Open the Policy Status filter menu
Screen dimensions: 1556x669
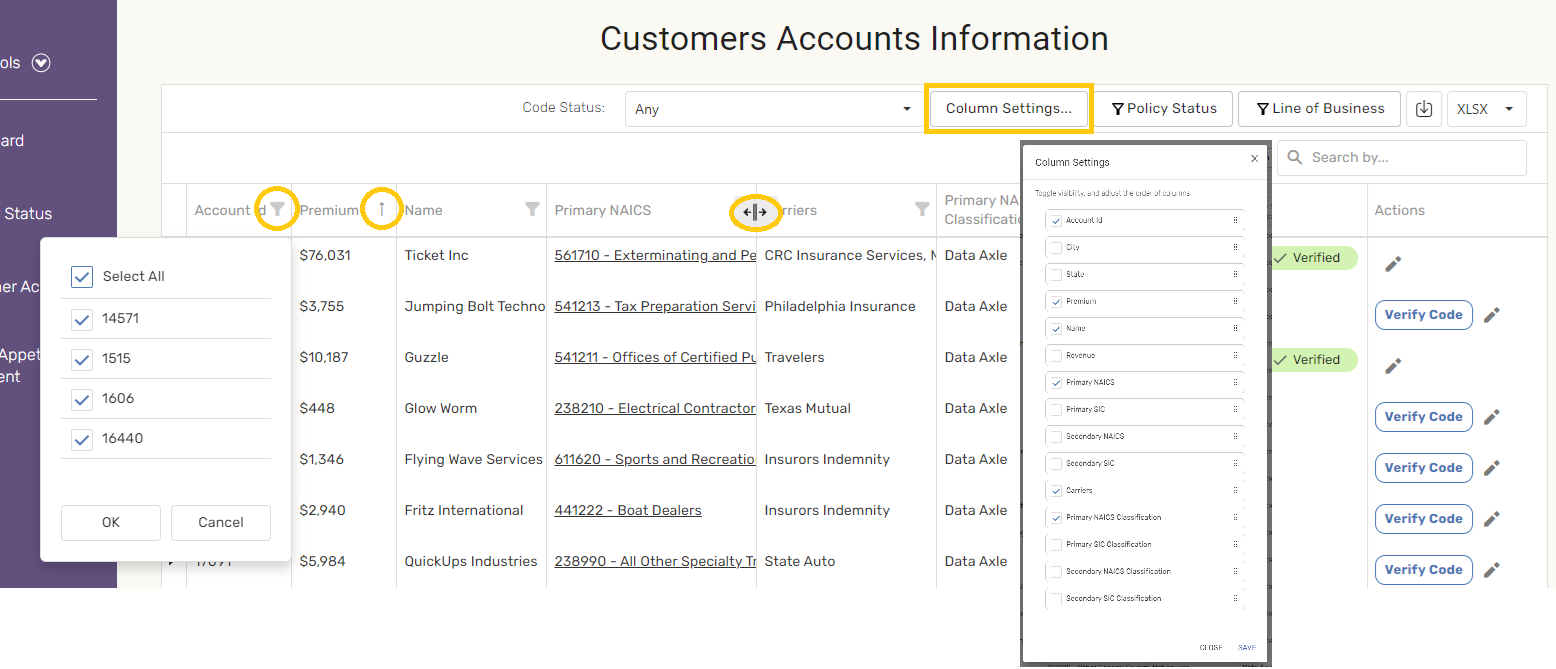1164,109
